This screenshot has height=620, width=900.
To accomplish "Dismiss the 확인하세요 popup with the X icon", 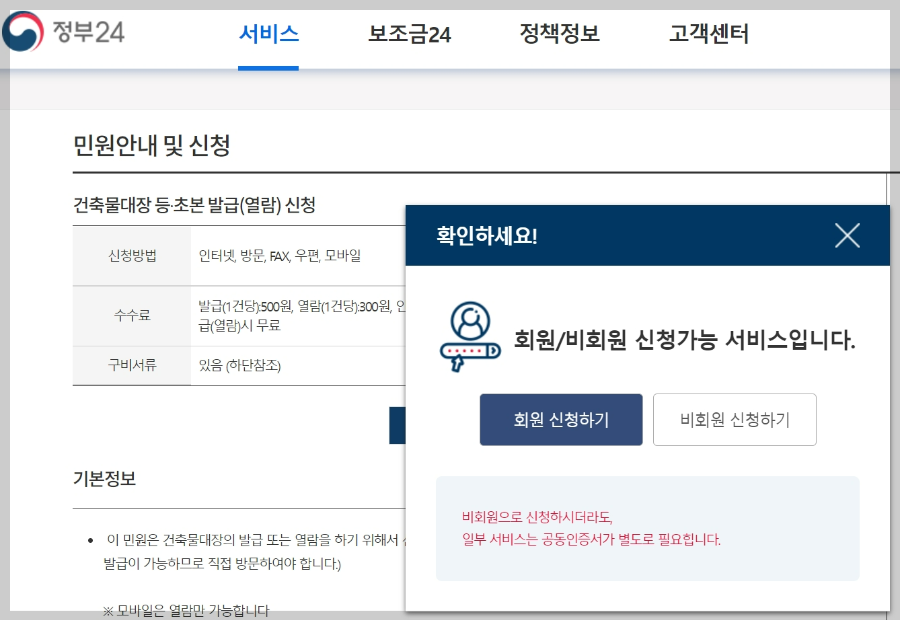I will click(847, 235).
